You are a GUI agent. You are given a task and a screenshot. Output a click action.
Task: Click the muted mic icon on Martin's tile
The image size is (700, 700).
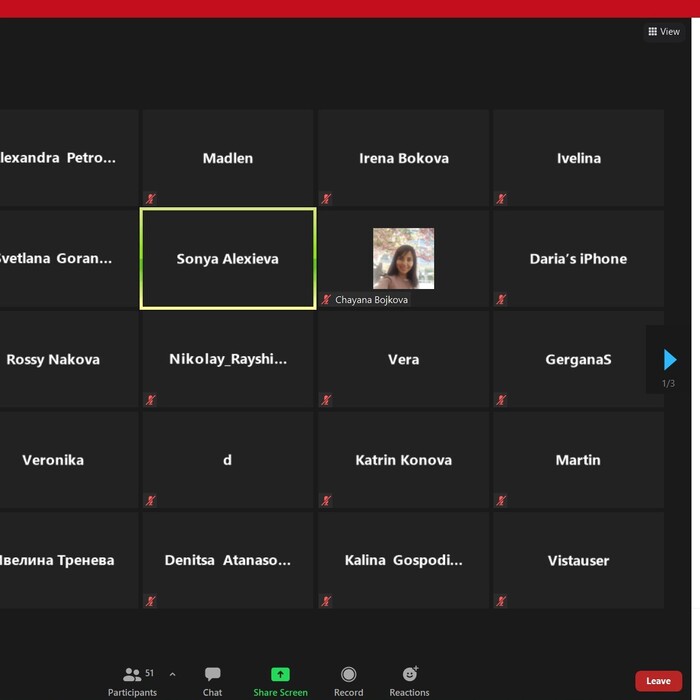[x=501, y=501]
